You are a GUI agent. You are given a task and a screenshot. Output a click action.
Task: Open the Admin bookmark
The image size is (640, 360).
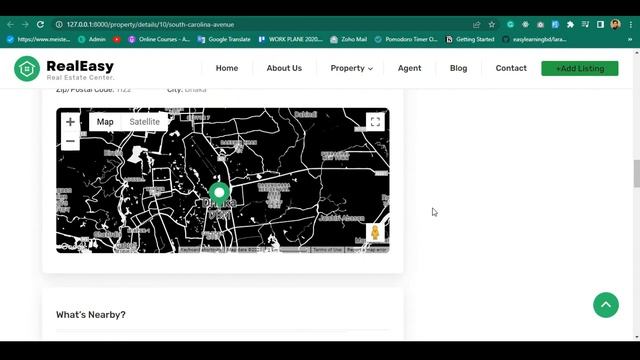[x=92, y=40]
